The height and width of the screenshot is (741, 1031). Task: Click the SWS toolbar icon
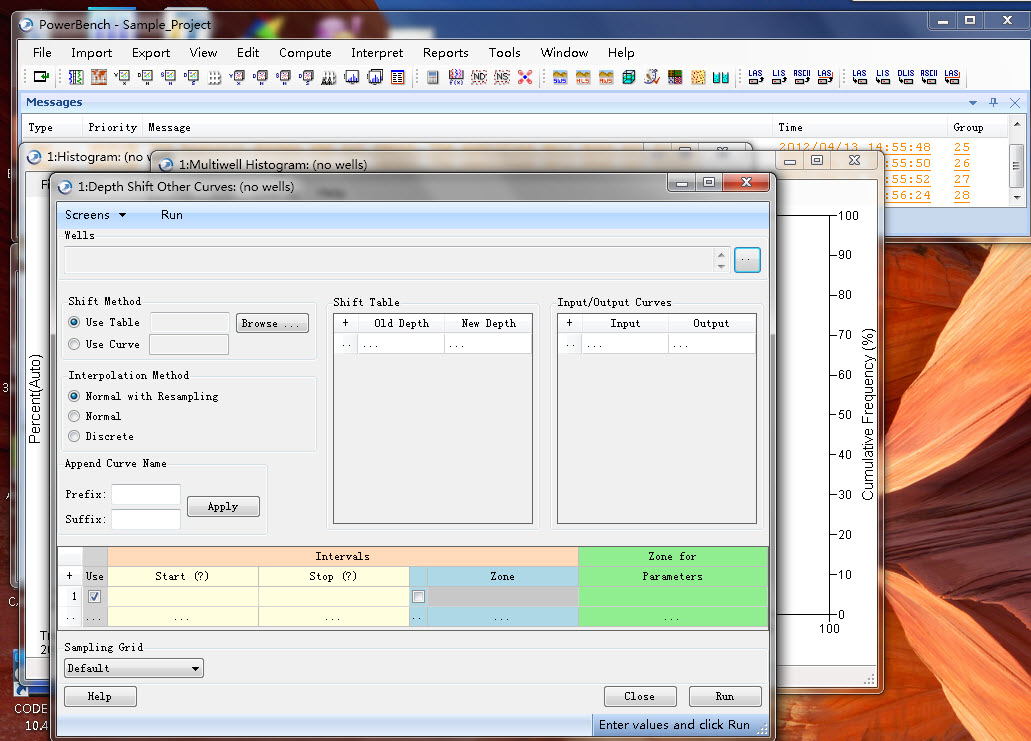click(x=560, y=77)
